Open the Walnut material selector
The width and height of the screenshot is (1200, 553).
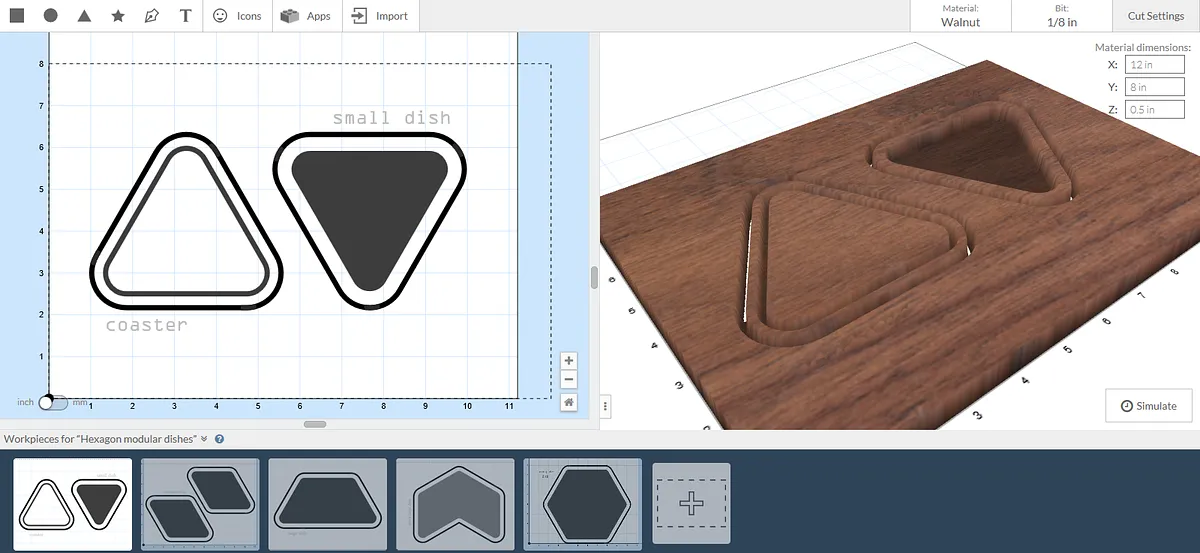click(960, 16)
